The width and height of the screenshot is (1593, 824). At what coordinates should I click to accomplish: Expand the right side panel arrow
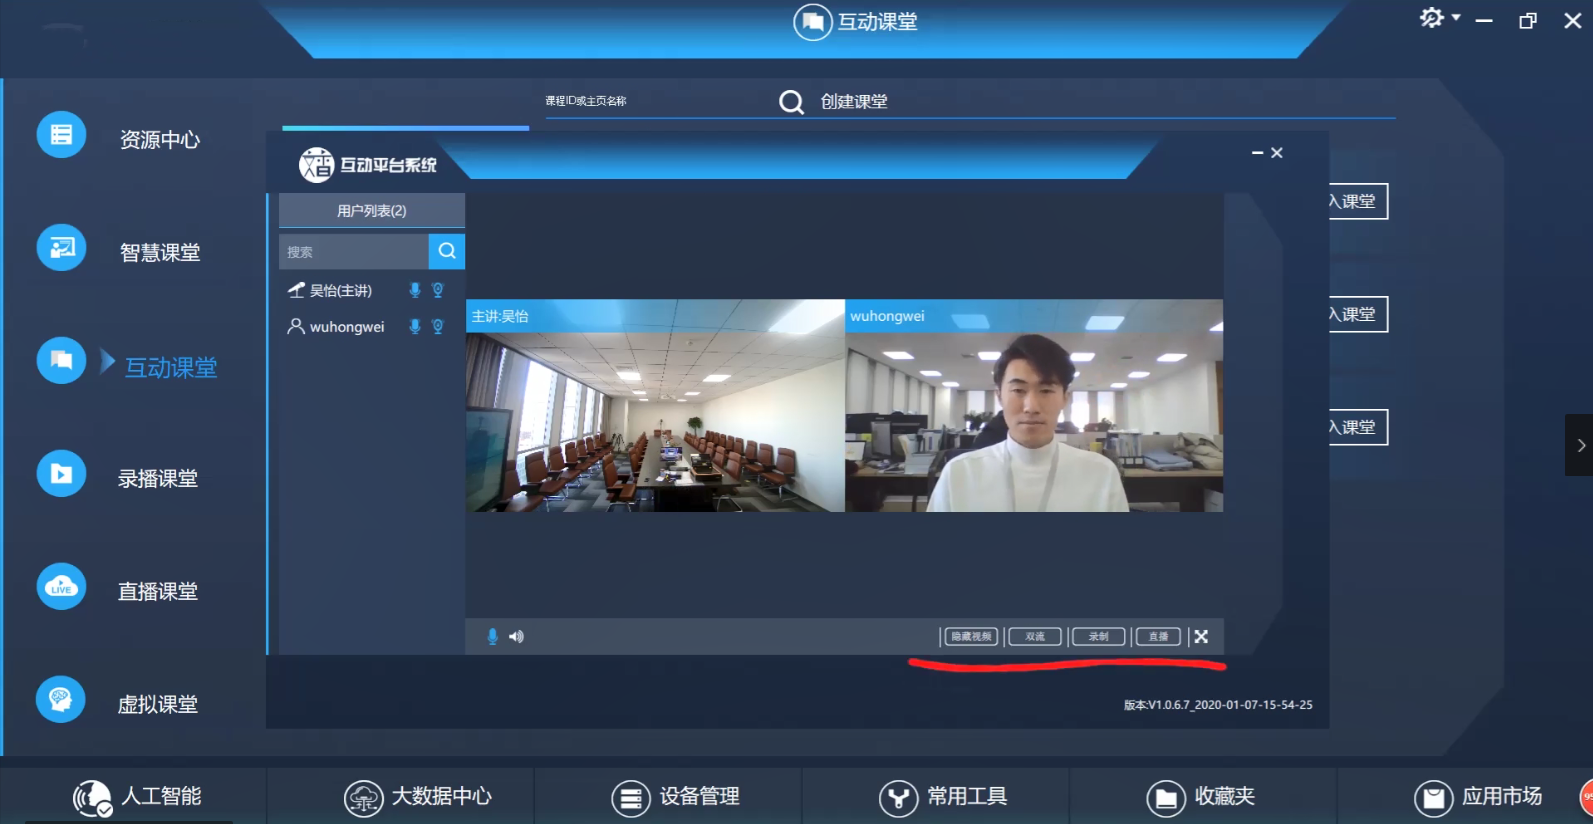1580,445
